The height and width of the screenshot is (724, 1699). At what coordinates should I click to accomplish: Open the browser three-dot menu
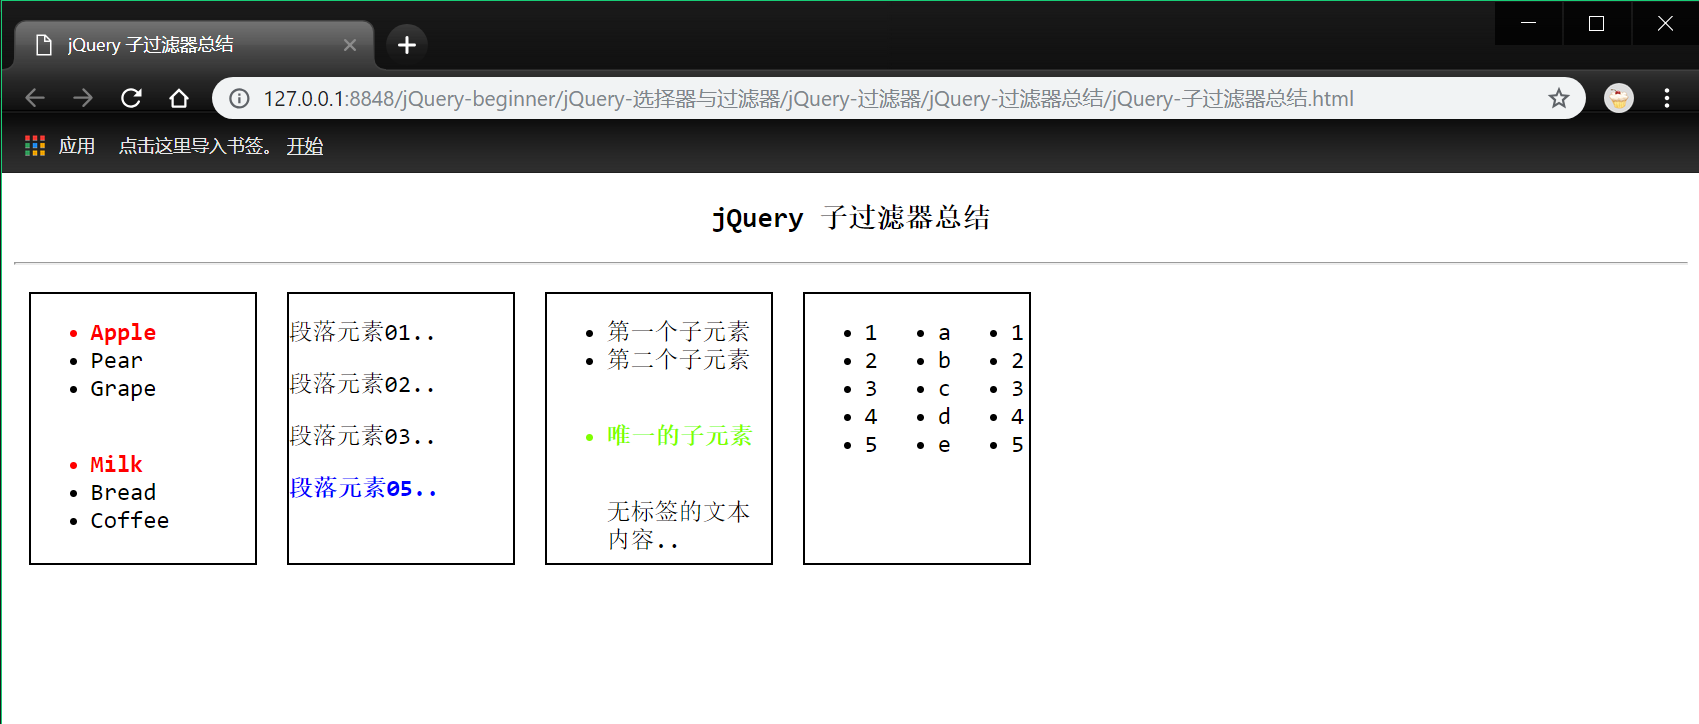point(1666,98)
